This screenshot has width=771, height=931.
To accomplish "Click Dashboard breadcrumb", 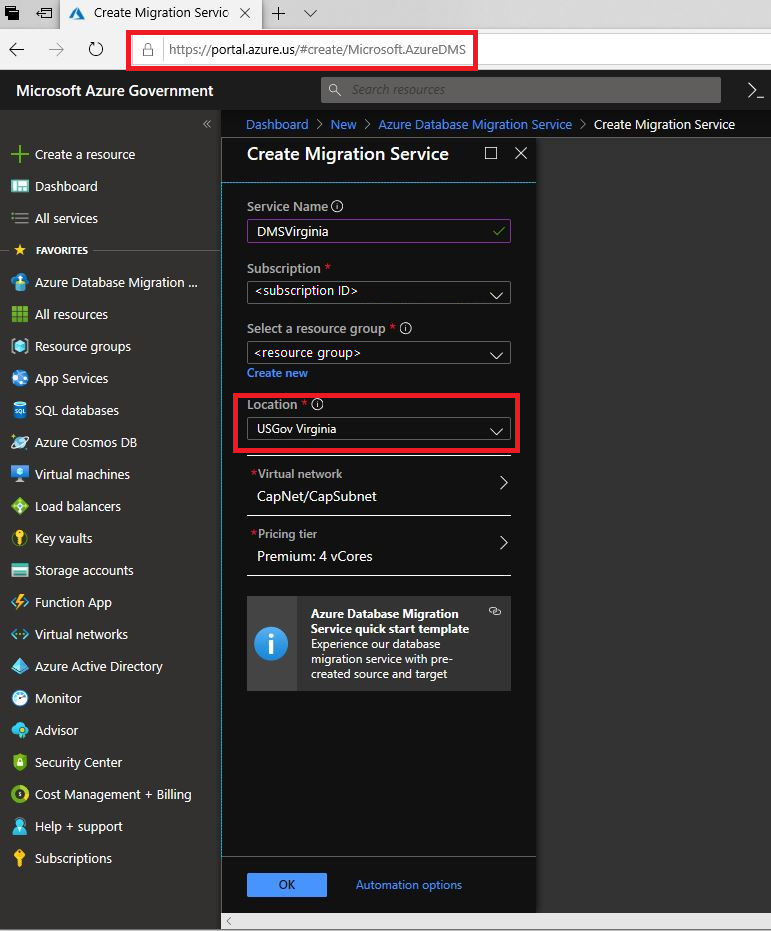I will tap(277, 125).
